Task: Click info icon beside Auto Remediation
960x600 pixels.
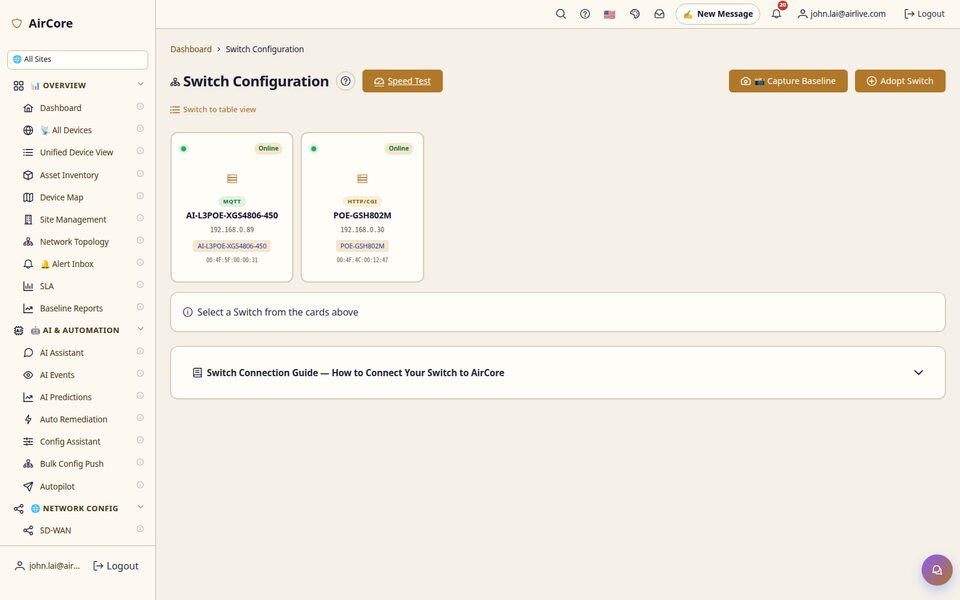Action: 140,418
